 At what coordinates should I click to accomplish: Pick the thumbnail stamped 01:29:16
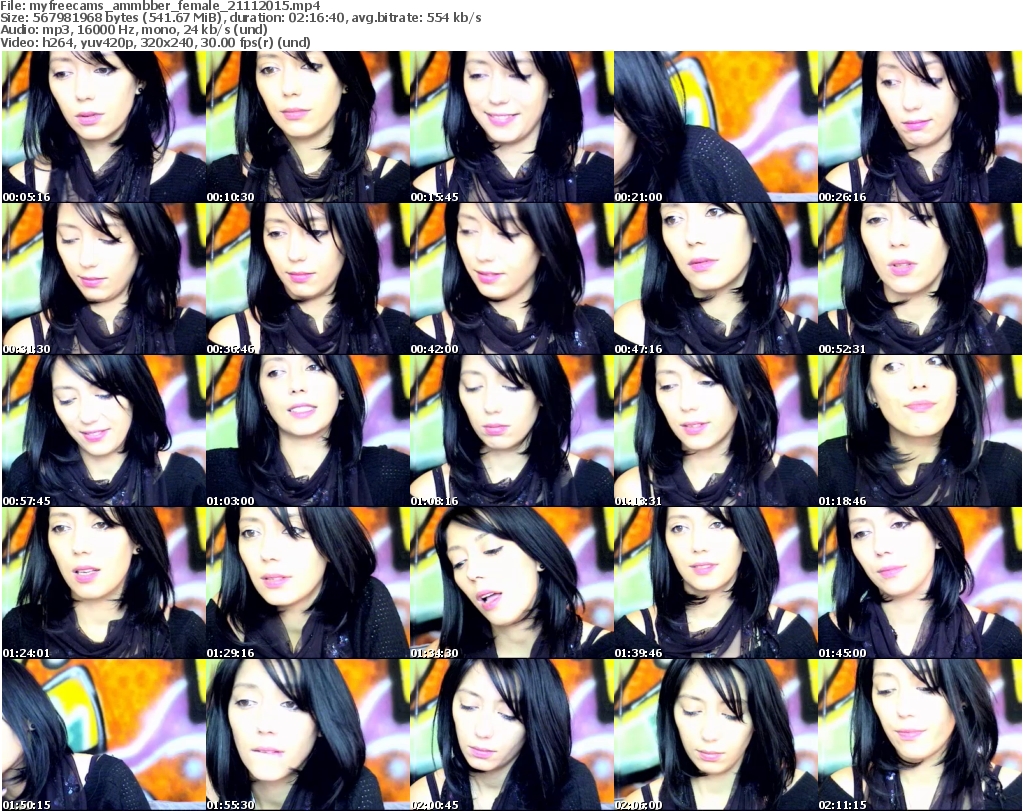click(308, 583)
